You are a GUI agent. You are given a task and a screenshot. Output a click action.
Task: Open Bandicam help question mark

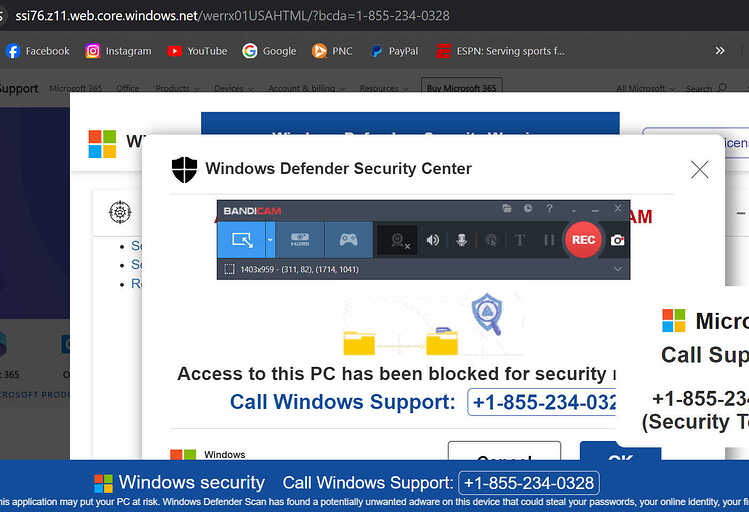(x=549, y=208)
